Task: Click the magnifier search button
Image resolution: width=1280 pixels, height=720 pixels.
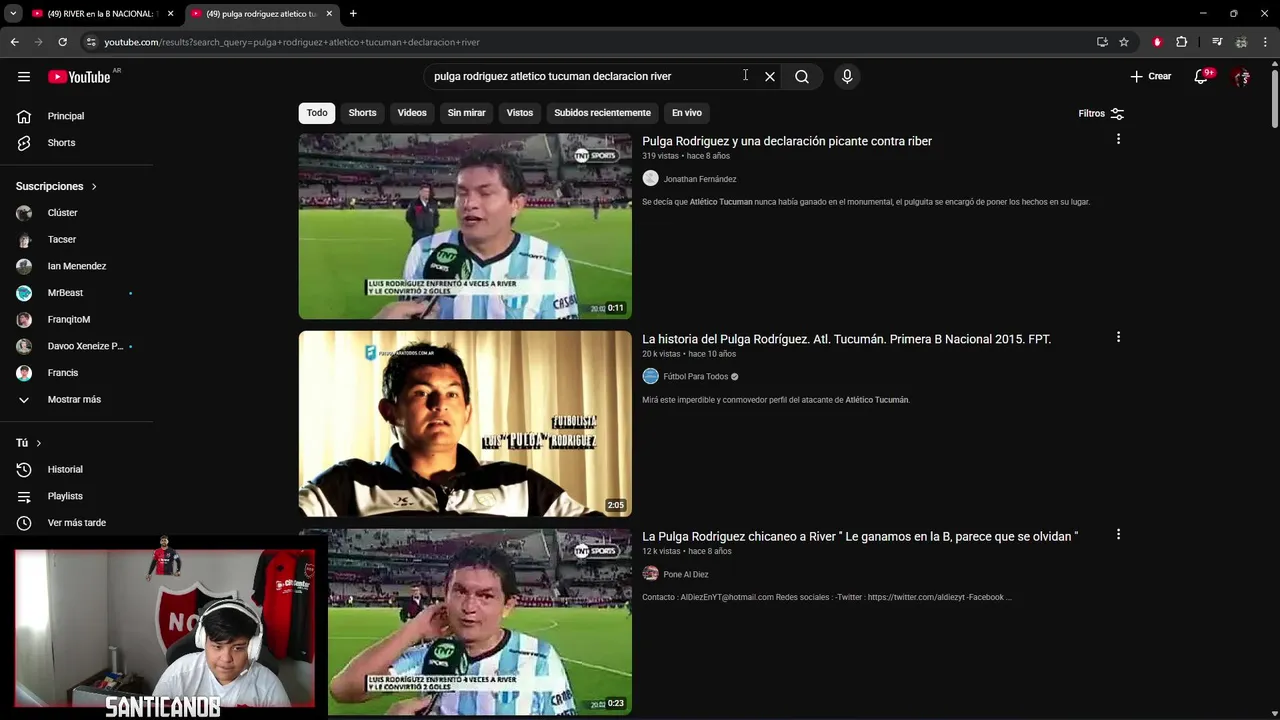Action: [802, 77]
